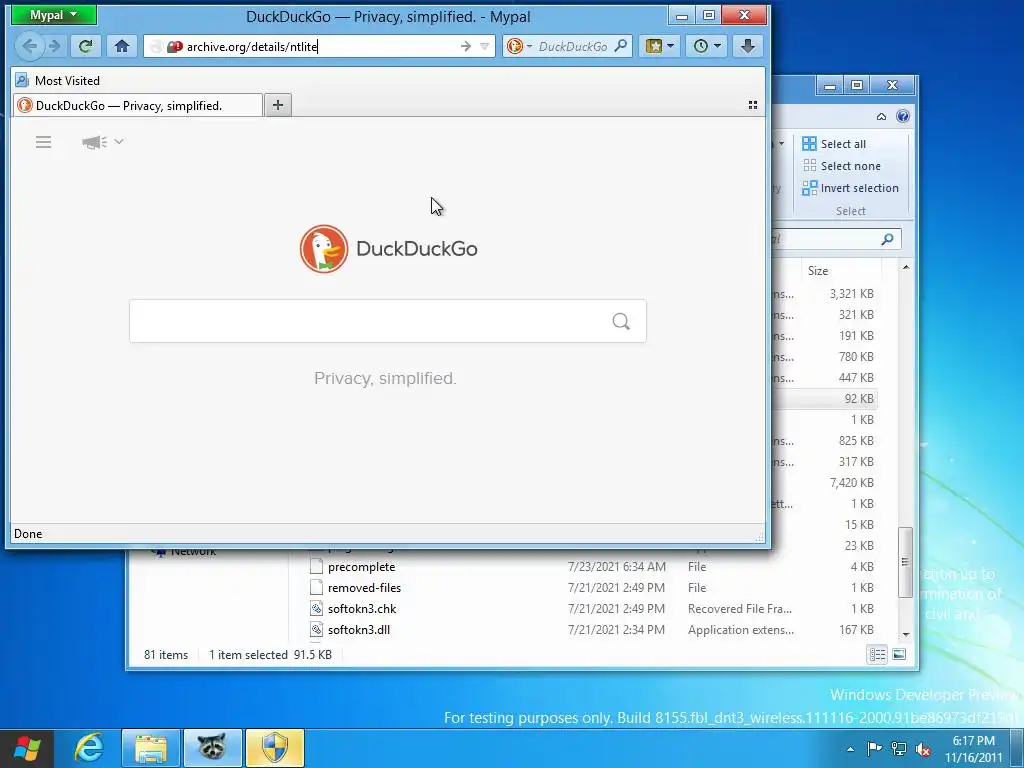Click the 3,321 KB size cell

pyautogui.click(x=852, y=294)
